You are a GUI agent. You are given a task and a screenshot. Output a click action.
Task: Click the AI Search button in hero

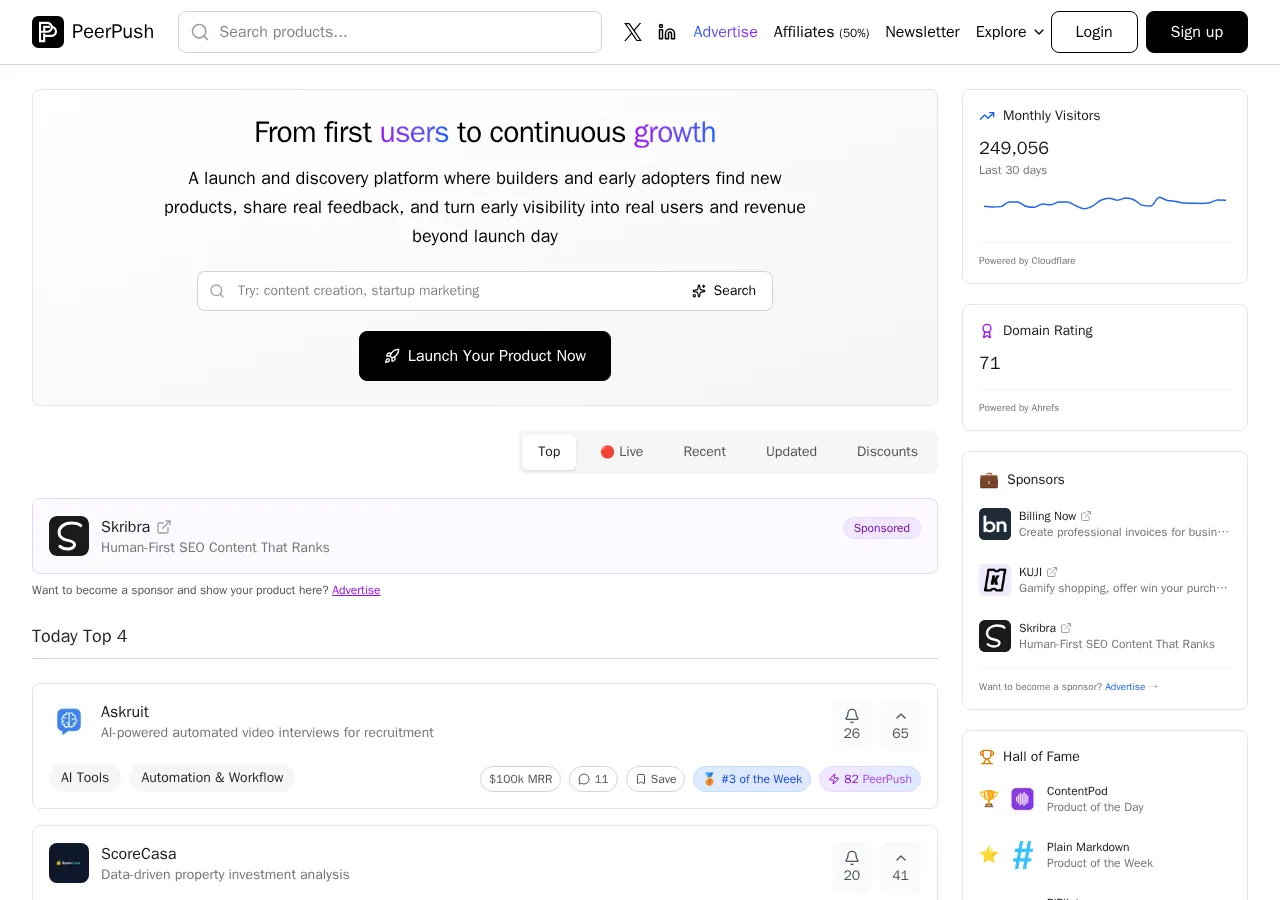pyautogui.click(x=724, y=291)
